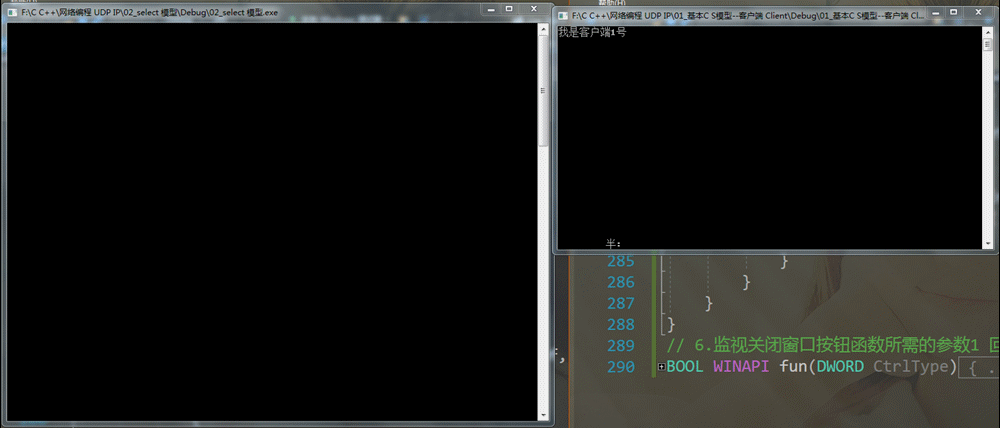Minimize the 客户端 Client console window
The image size is (1000, 428).
click(936, 12)
